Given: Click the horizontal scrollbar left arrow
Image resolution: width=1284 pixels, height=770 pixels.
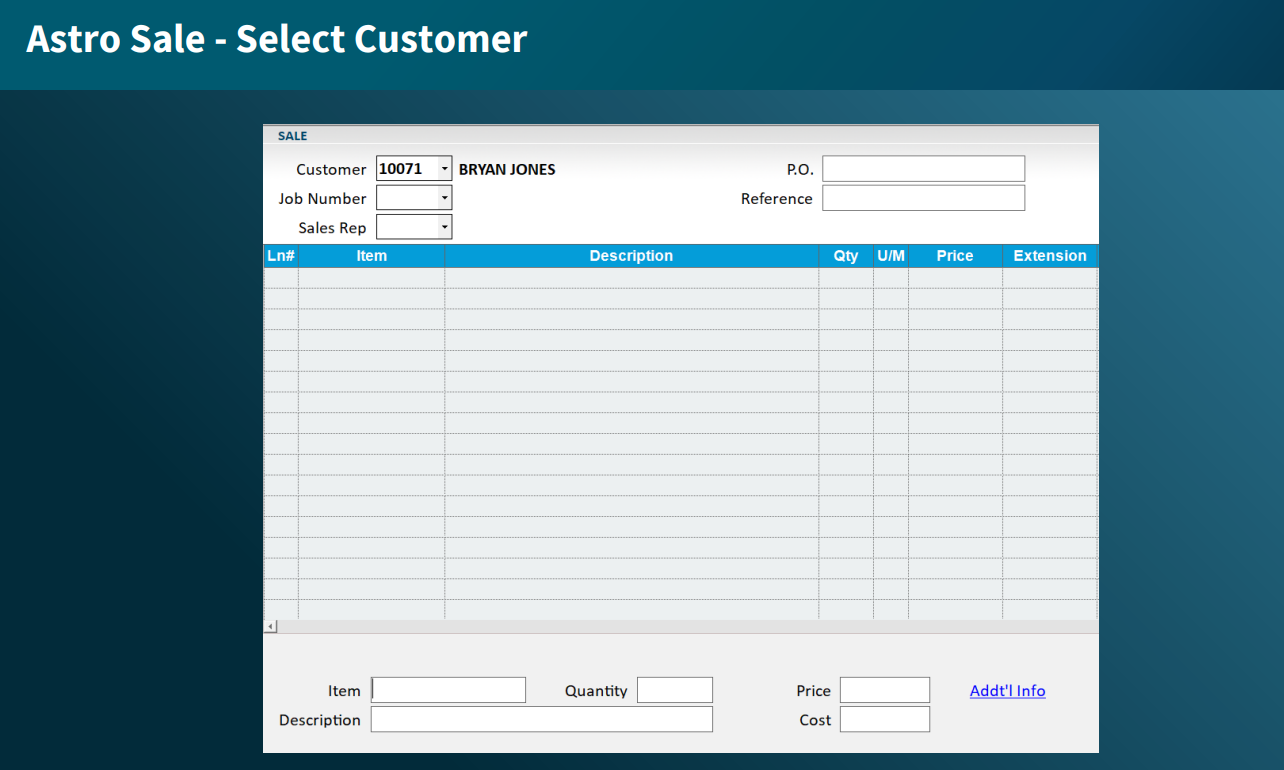Looking at the screenshot, I should click(x=270, y=626).
